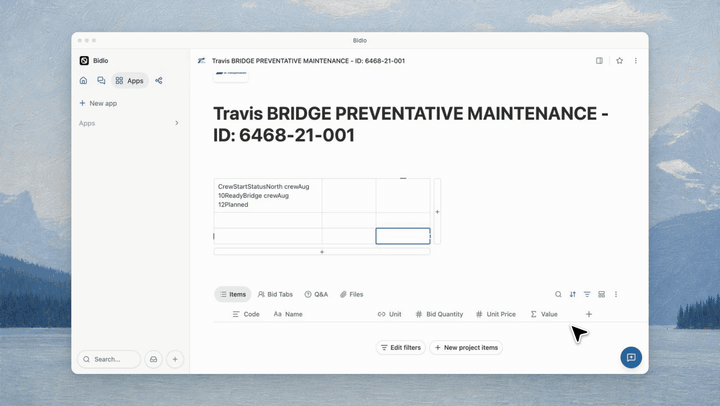Star this project as favorite
This screenshot has height=406, width=720.
click(619, 61)
